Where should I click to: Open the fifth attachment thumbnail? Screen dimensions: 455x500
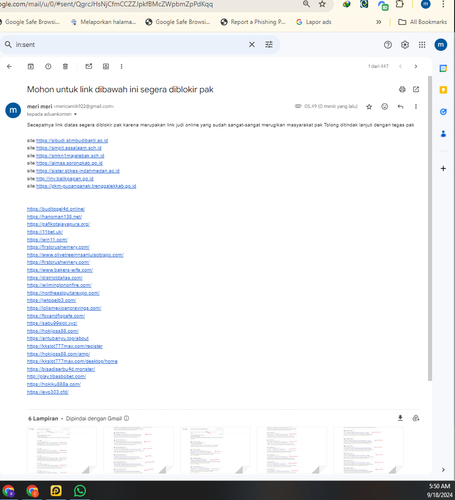(368, 450)
